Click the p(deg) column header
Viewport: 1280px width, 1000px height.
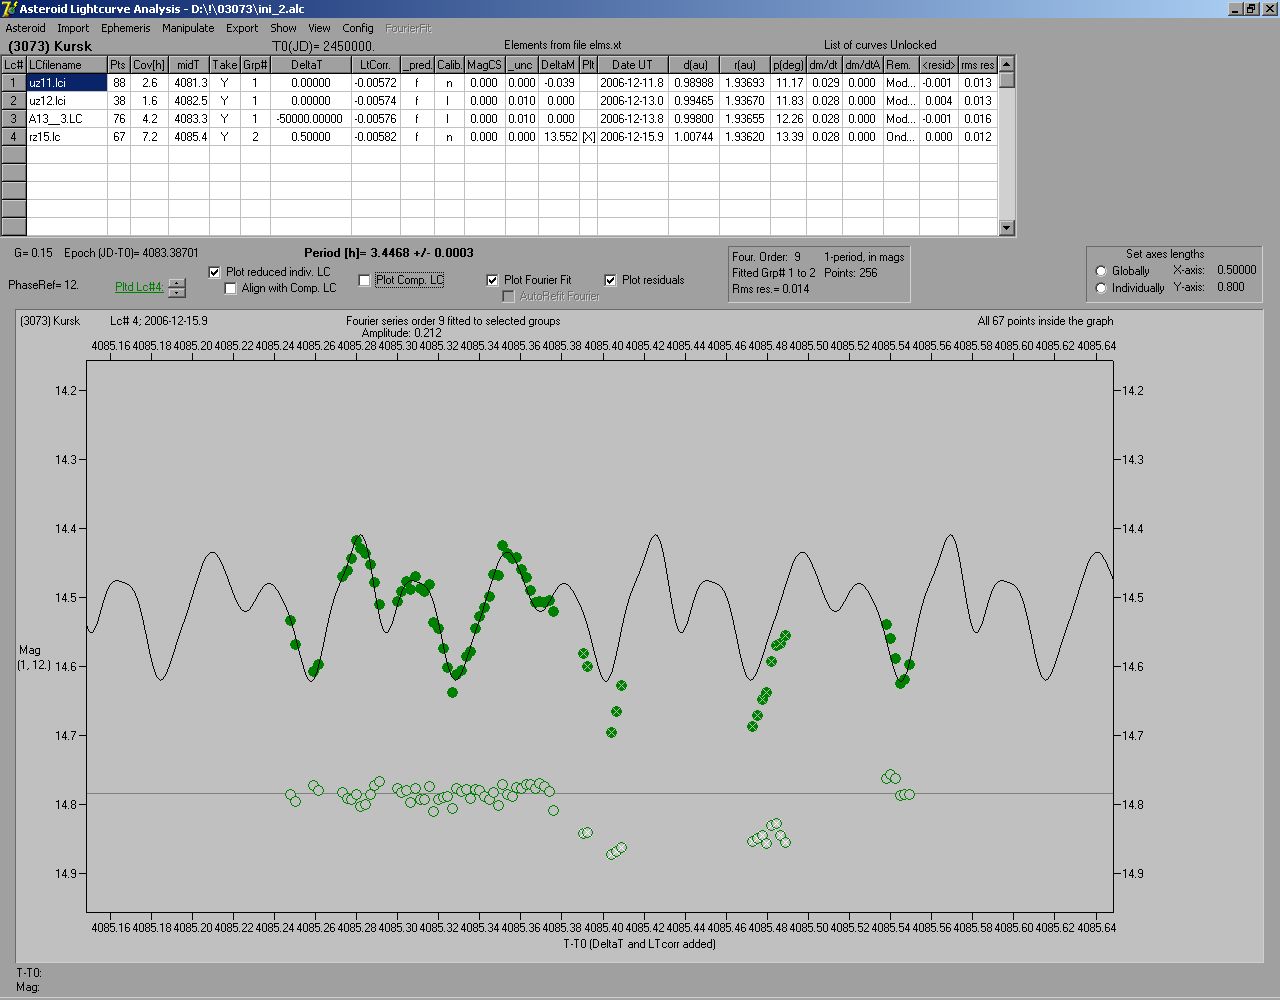pyautogui.click(x=789, y=65)
